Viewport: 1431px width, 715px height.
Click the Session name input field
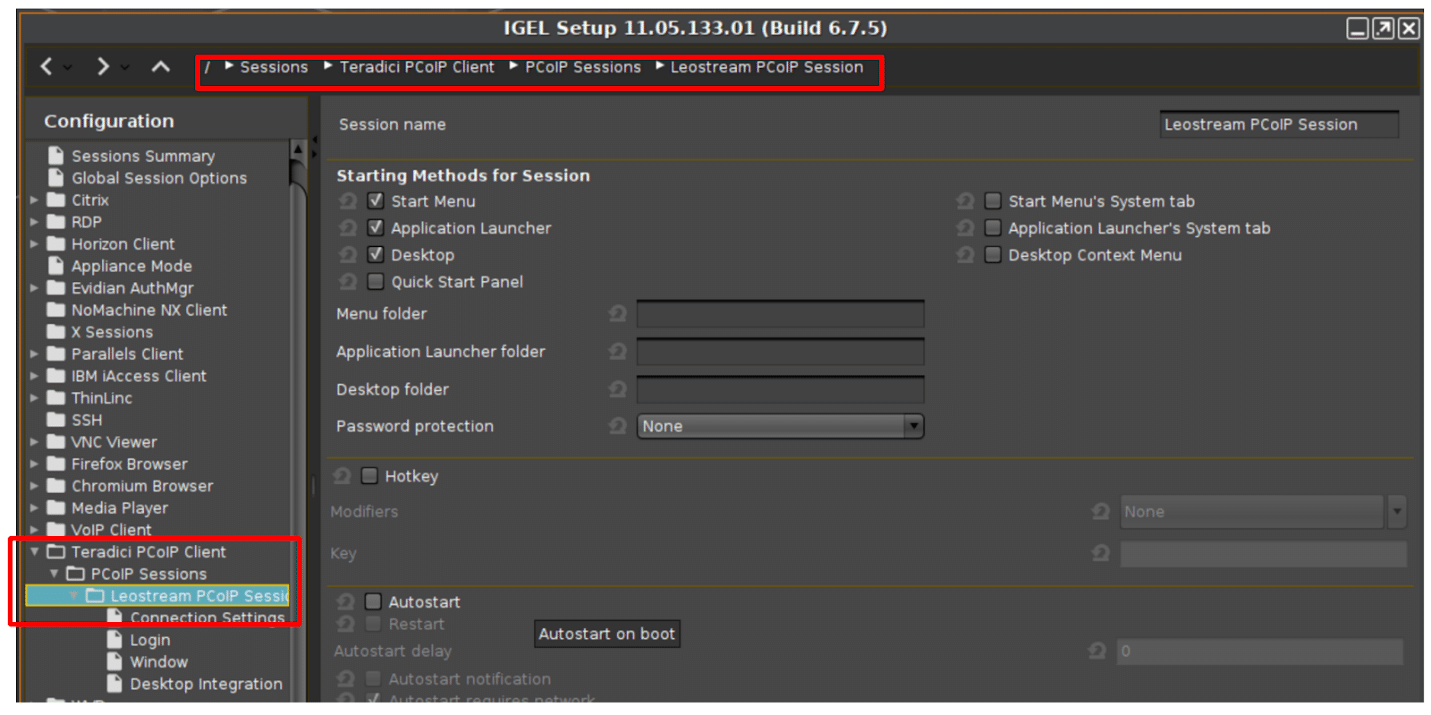point(1279,124)
